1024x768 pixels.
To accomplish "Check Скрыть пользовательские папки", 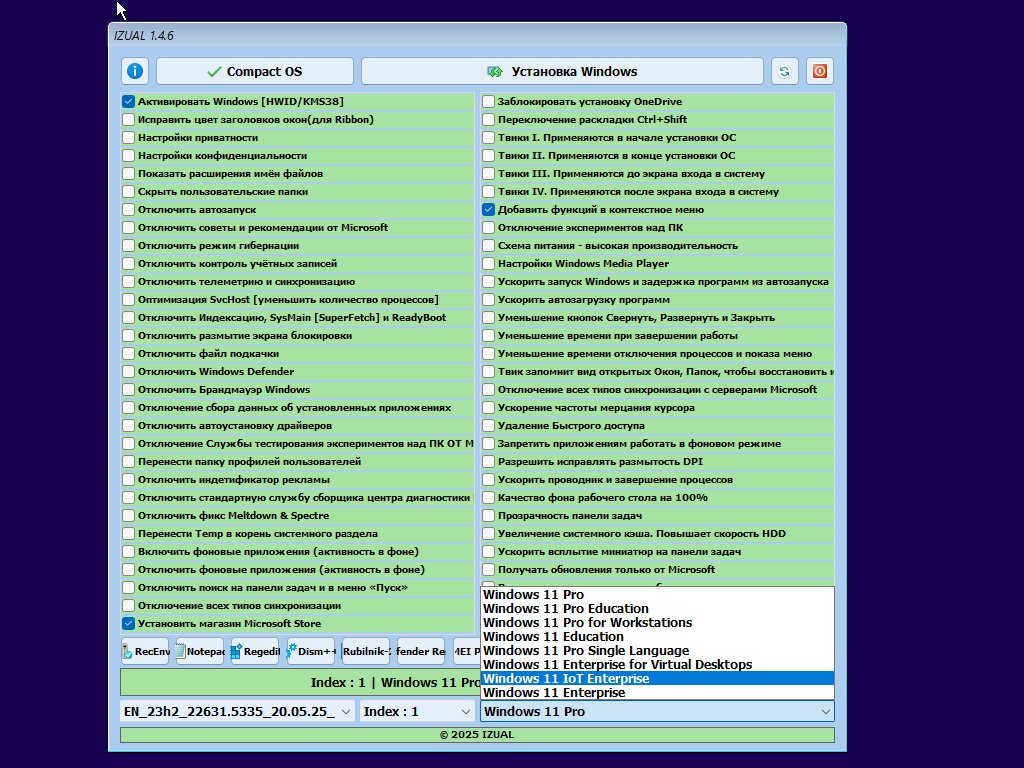I will [128, 191].
